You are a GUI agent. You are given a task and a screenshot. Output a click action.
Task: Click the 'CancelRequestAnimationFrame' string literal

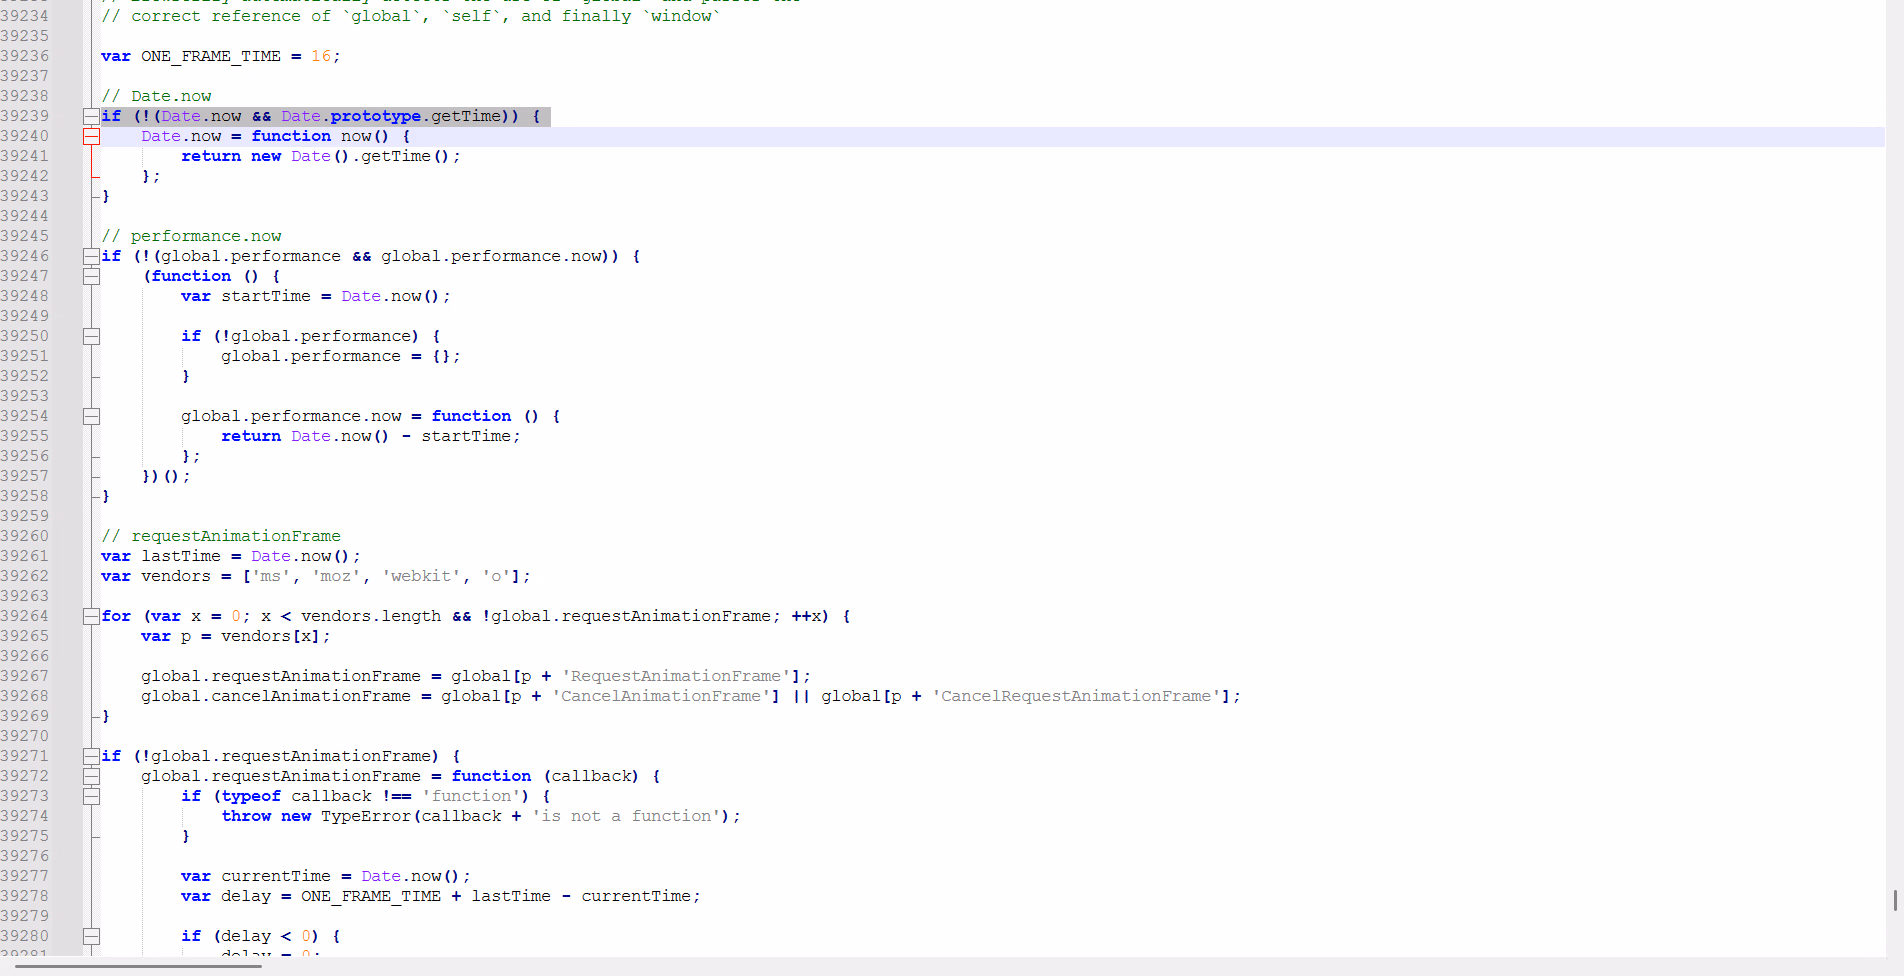(1075, 696)
